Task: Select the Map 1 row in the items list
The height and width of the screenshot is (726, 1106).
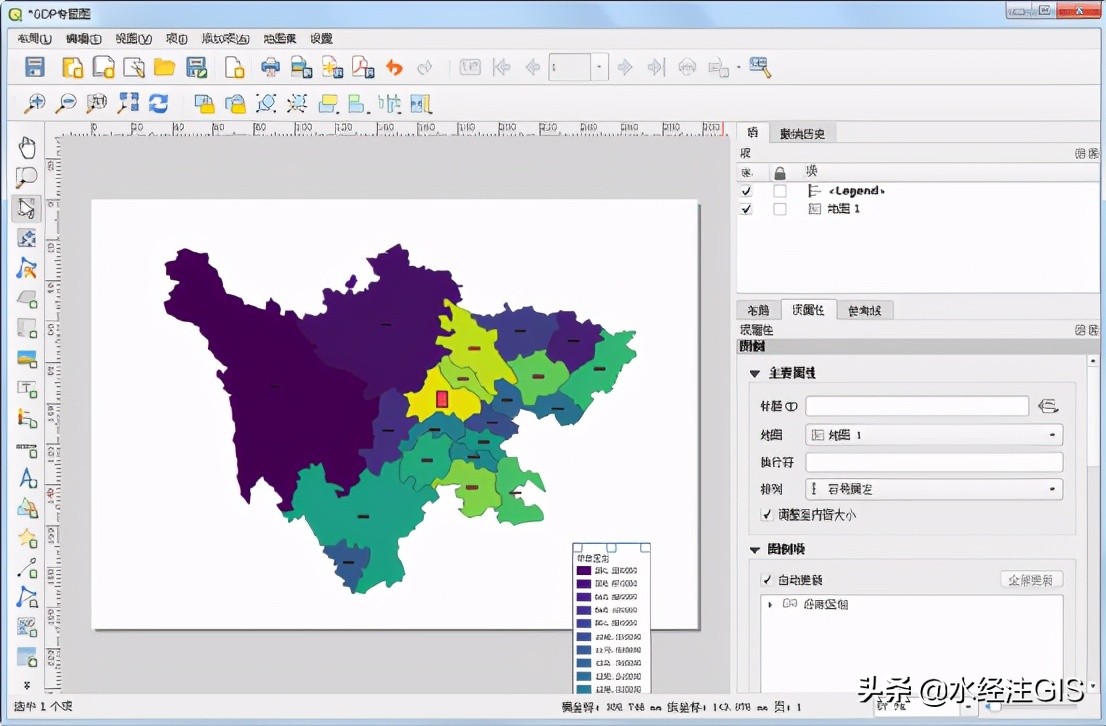Action: click(x=917, y=209)
